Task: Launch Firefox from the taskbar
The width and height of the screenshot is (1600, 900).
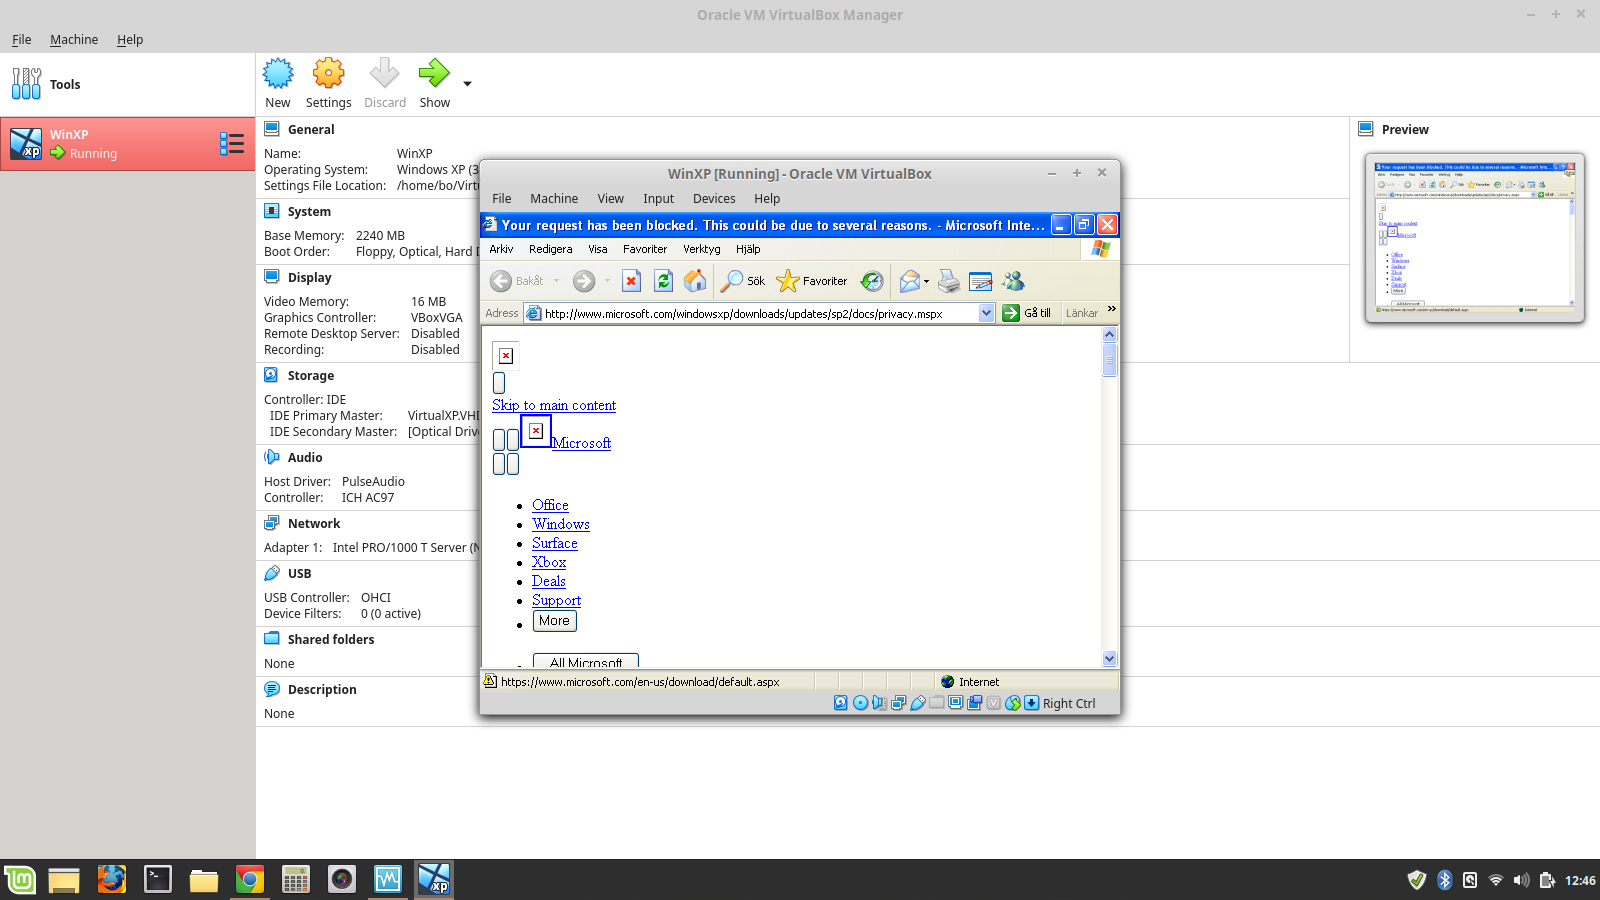Action: click(x=112, y=880)
